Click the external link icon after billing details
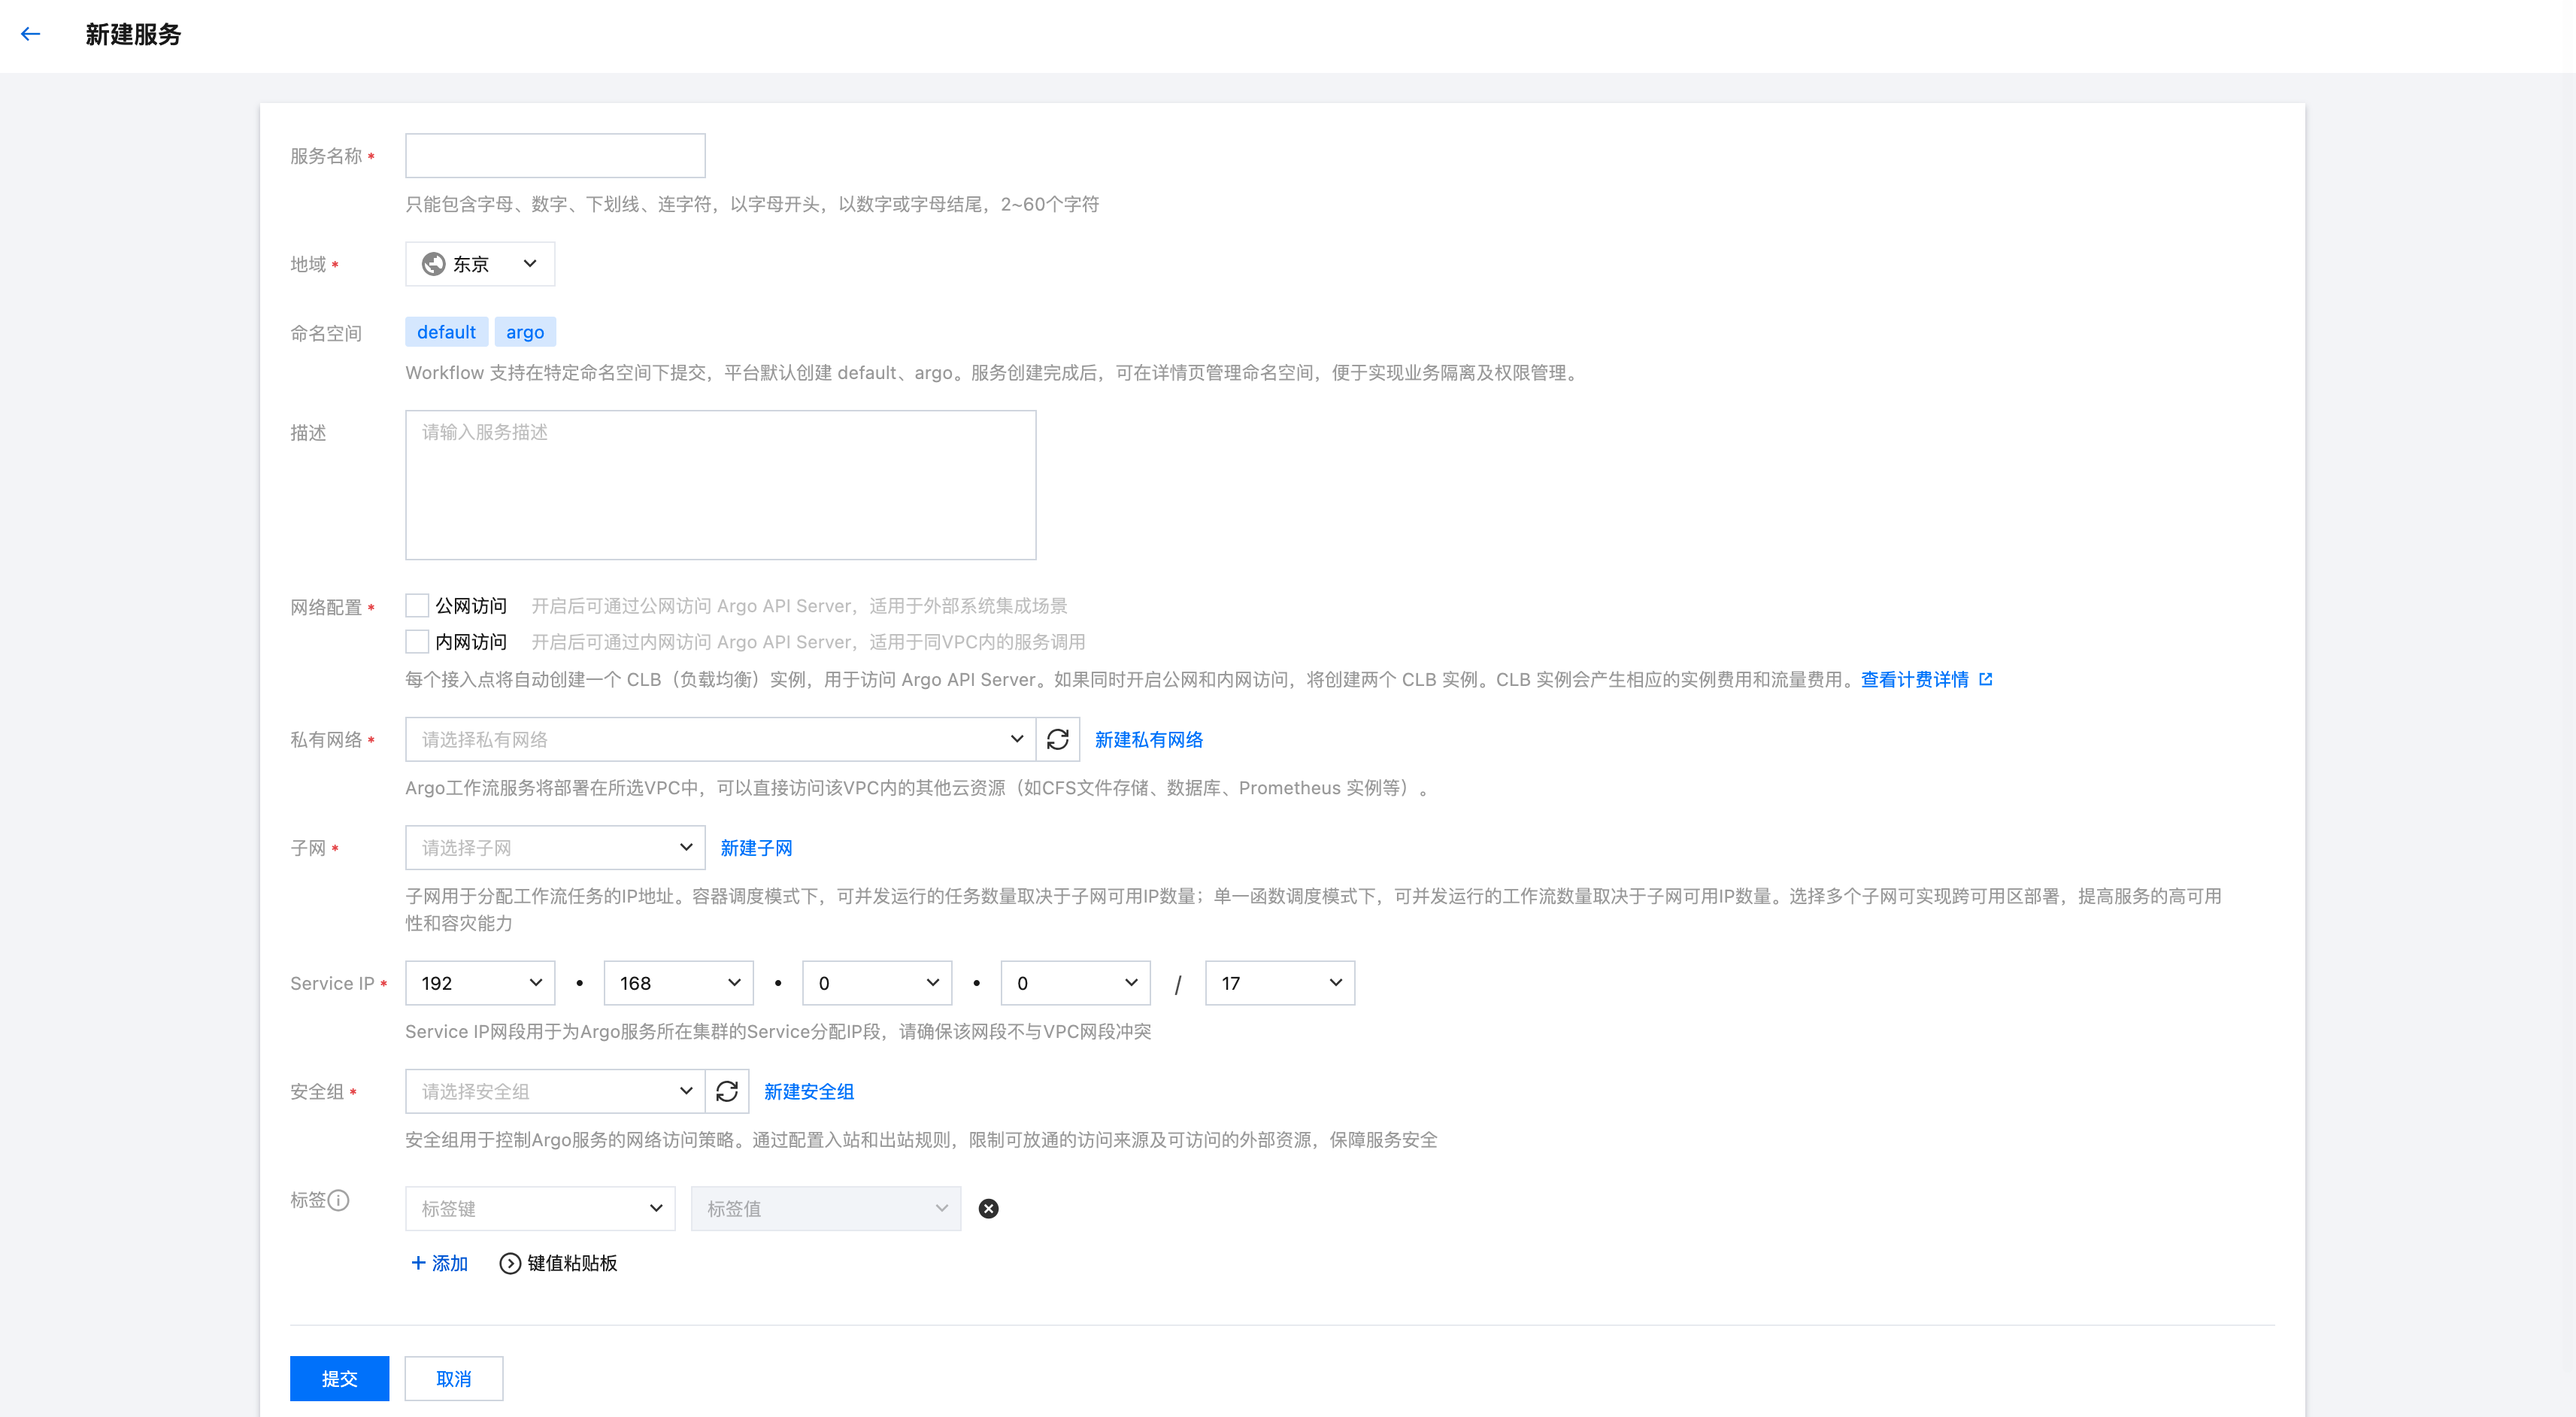Image resolution: width=2576 pixels, height=1417 pixels. (x=1986, y=679)
